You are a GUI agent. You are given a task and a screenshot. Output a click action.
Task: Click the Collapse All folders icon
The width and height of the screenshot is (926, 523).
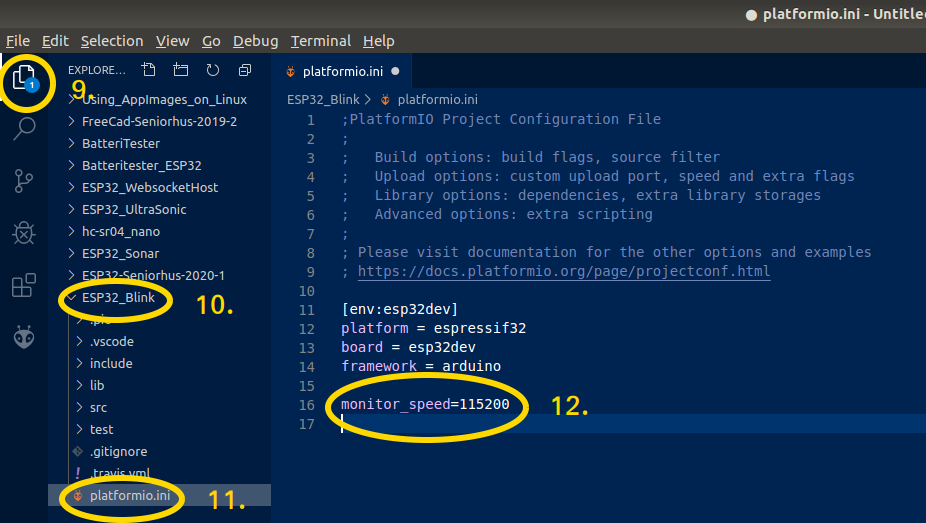point(244,70)
